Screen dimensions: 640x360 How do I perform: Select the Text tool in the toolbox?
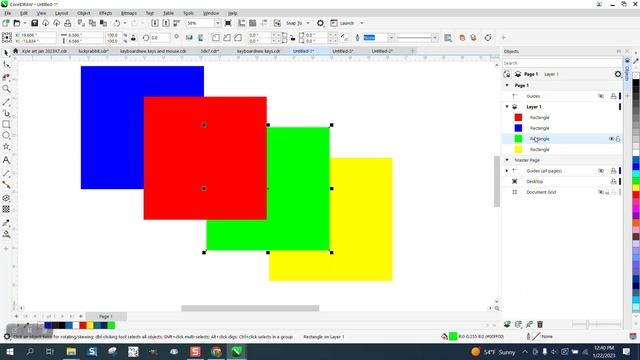(6, 160)
